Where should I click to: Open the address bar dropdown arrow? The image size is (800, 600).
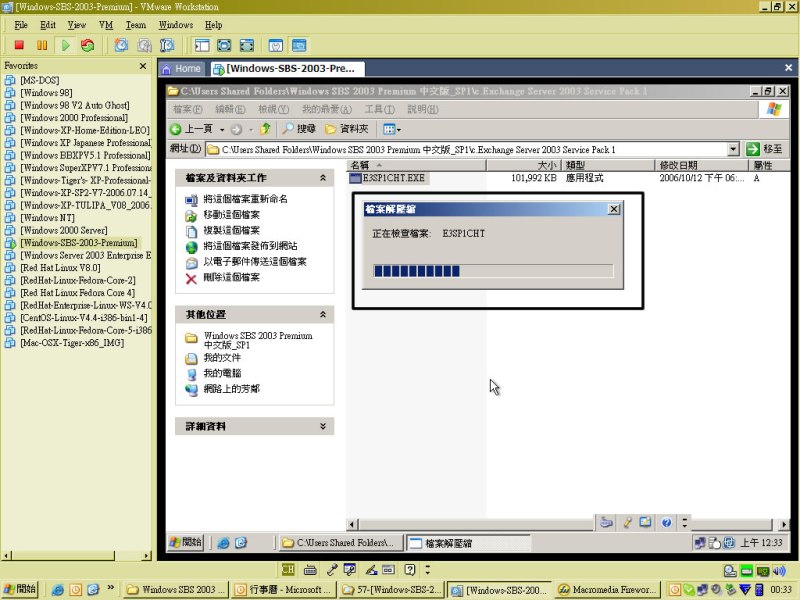click(x=733, y=149)
